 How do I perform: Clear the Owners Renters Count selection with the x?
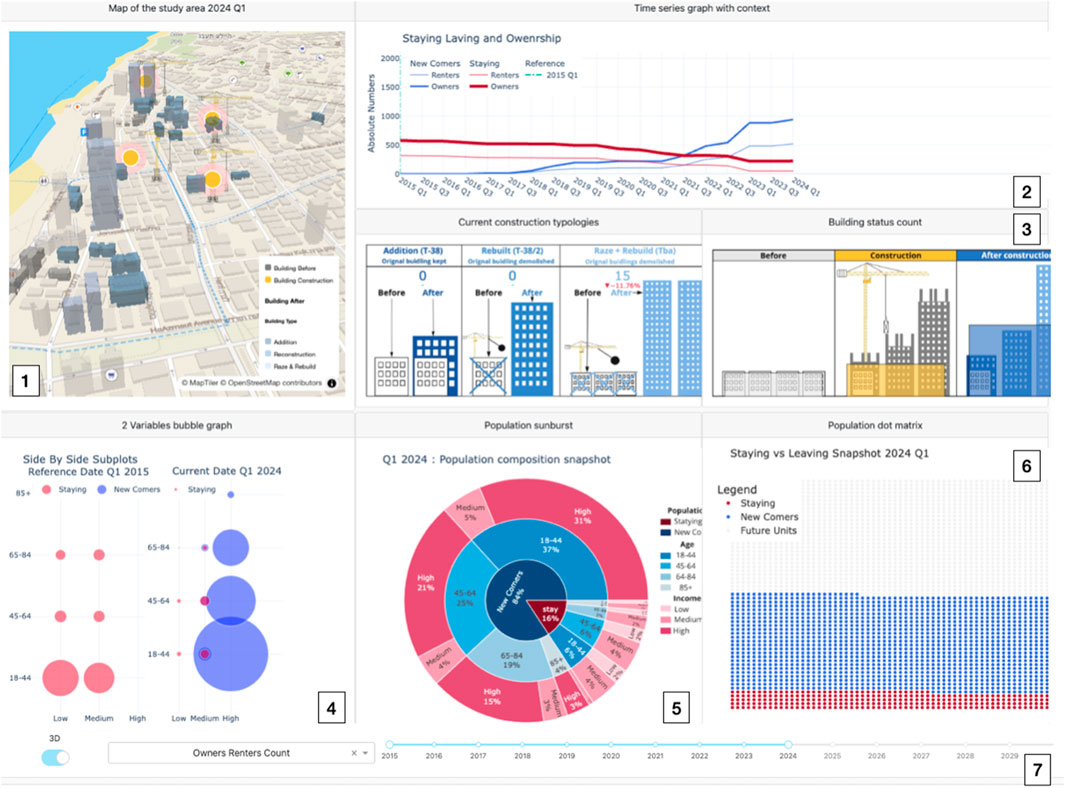354,753
